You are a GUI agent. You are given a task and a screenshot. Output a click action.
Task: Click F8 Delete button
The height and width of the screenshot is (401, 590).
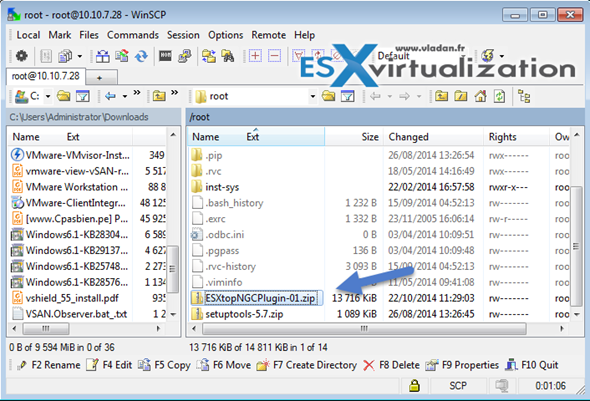[x=391, y=365]
